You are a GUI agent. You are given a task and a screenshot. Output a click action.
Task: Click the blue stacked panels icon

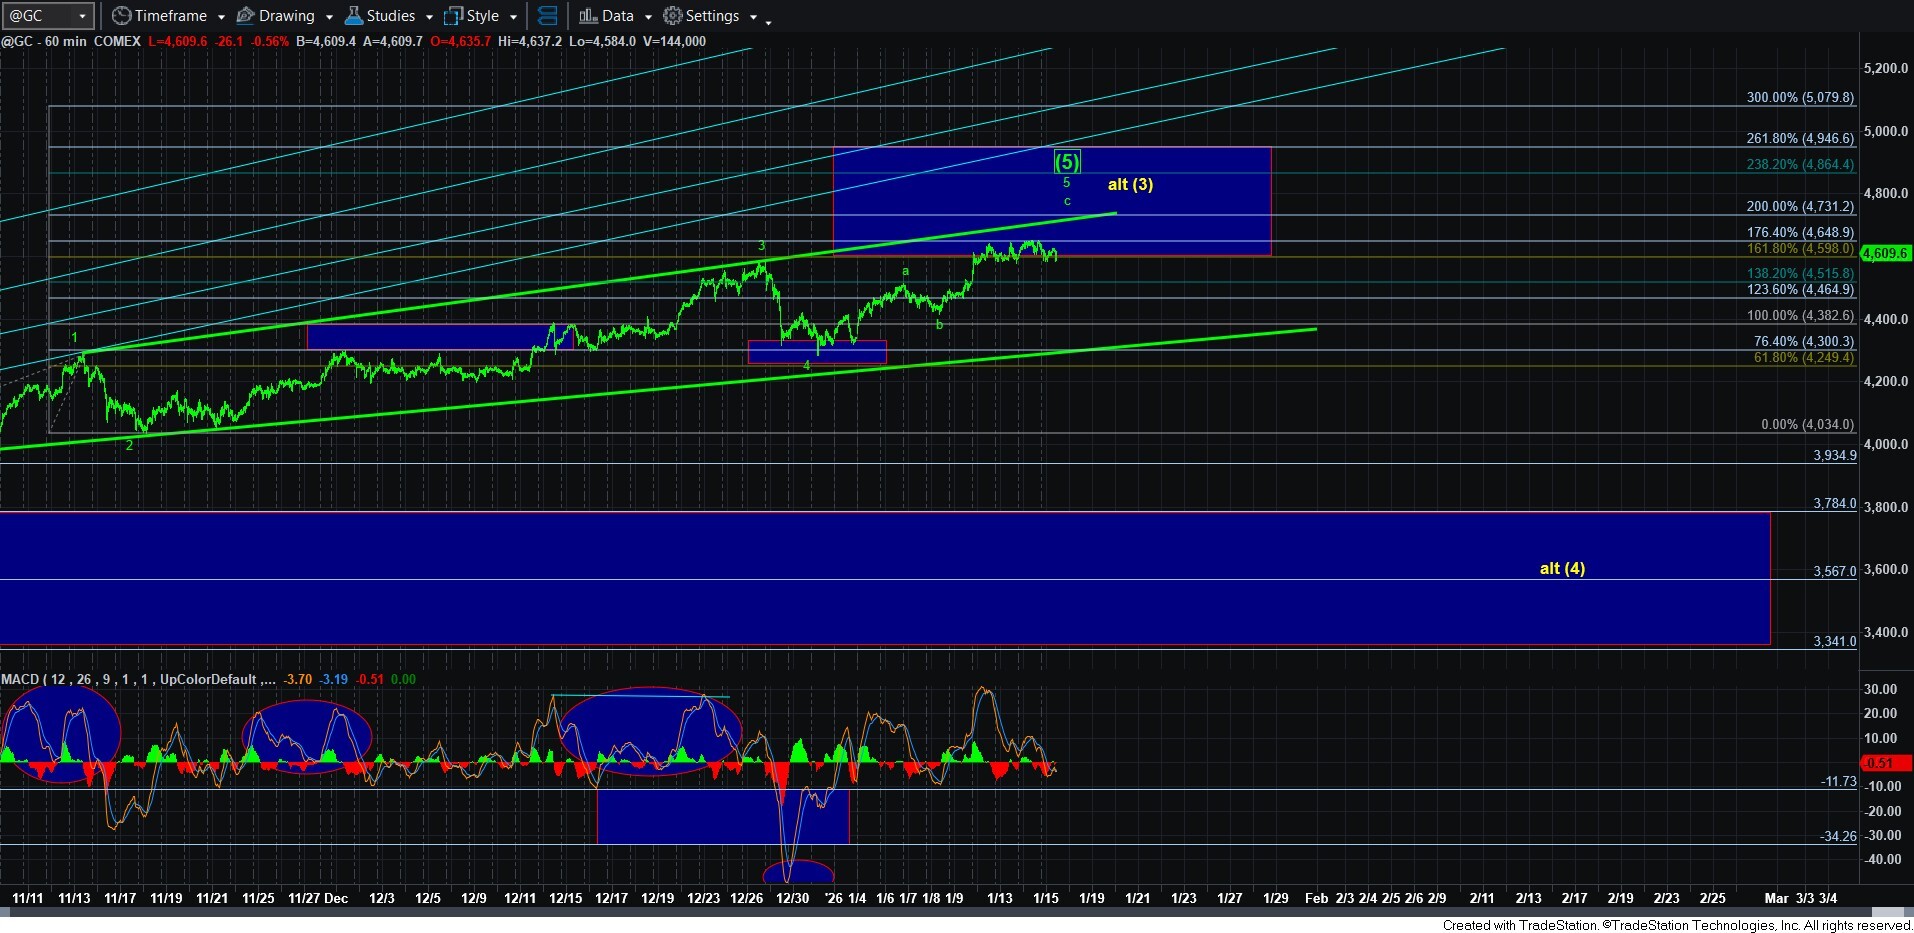(547, 16)
